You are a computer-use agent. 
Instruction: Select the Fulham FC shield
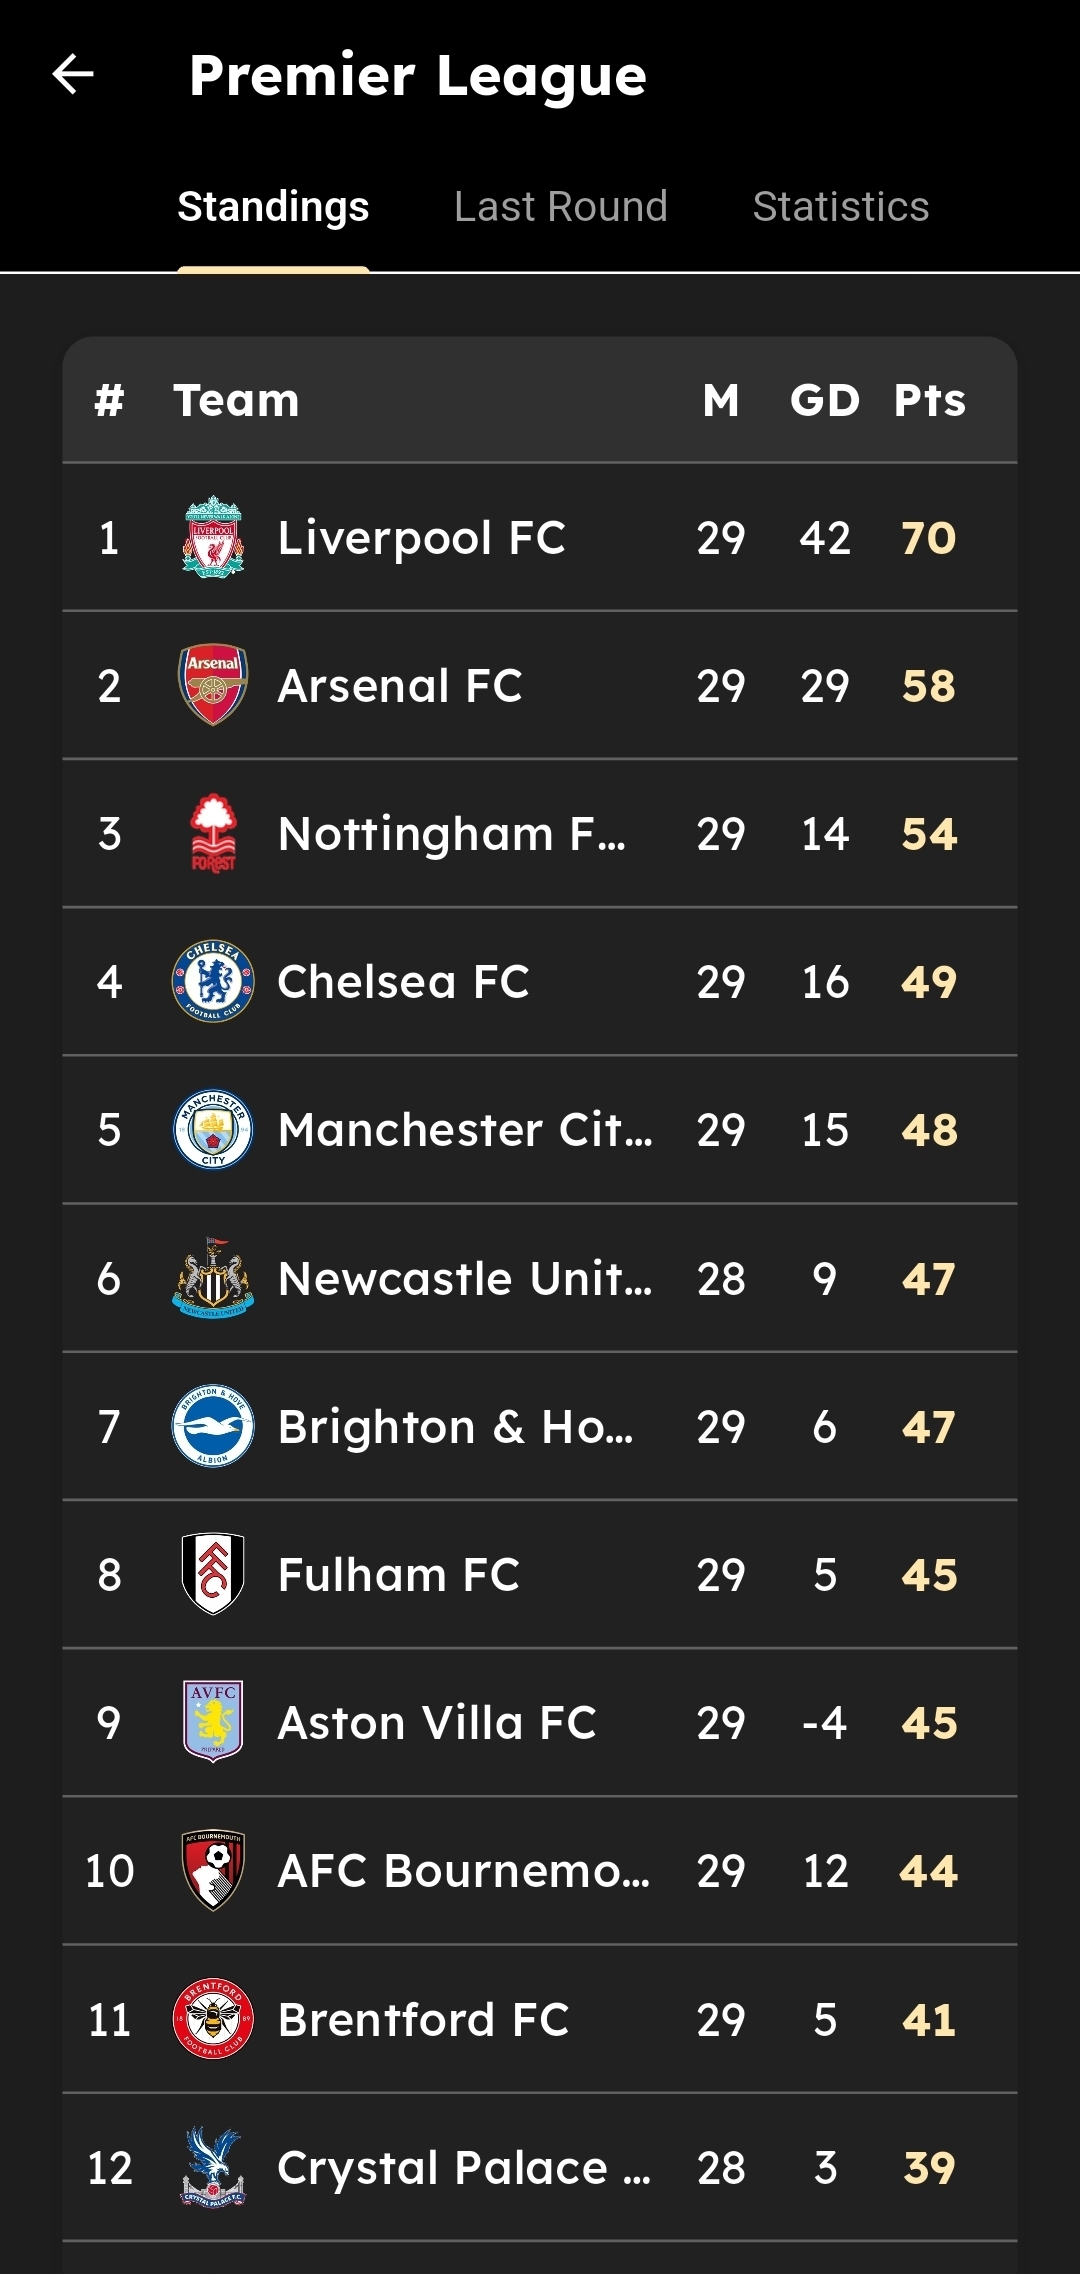(213, 1574)
